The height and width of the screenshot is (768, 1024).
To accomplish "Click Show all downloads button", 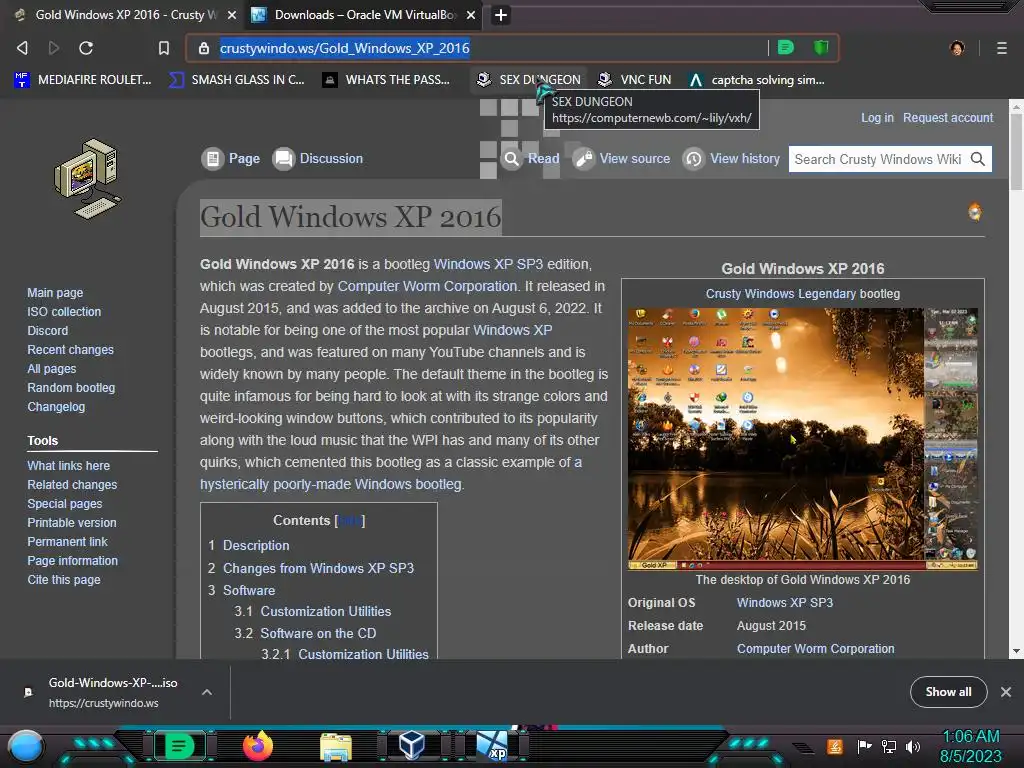I will tap(948, 692).
